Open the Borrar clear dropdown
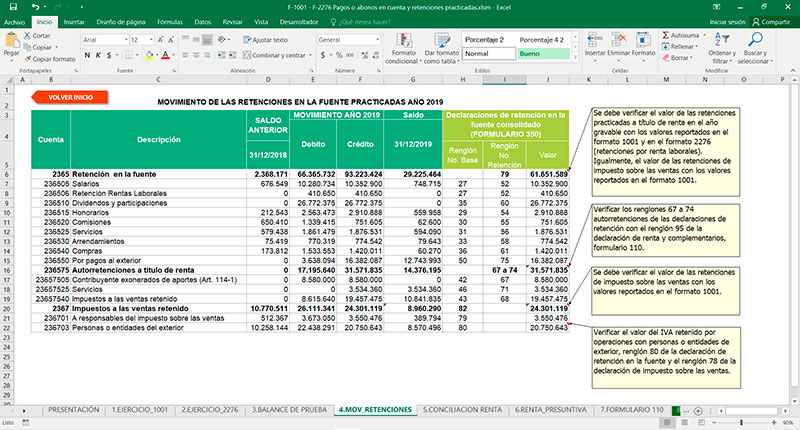The width and height of the screenshot is (800, 430). pos(678,58)
